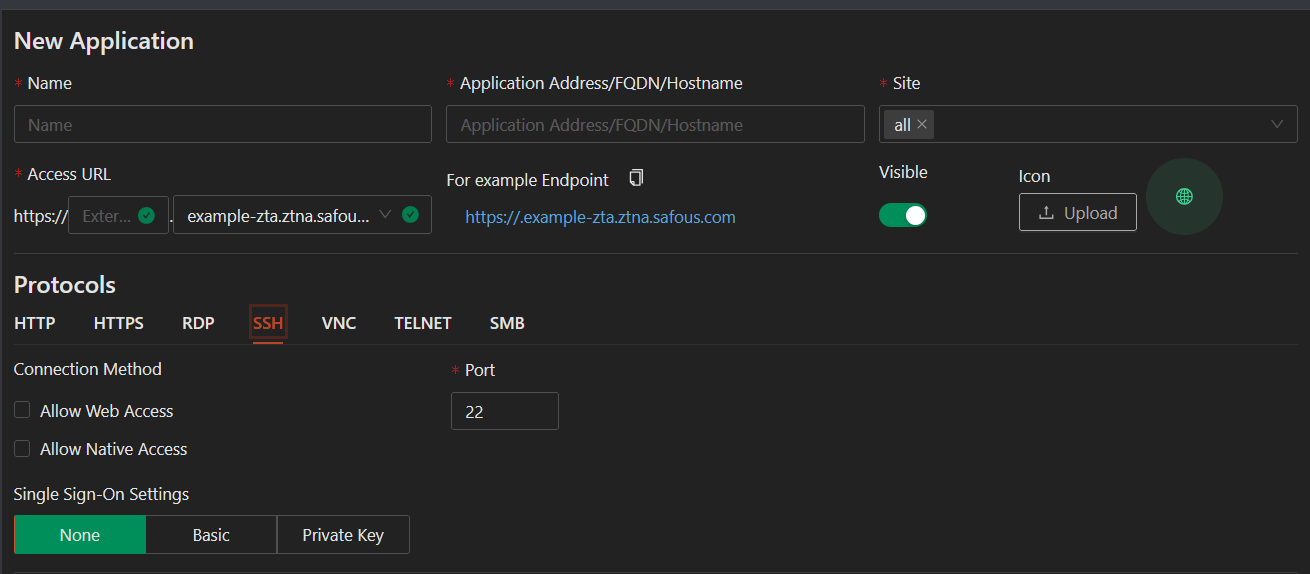
Task: Select Basic single sign-on option
Action: pyautogui.click(x=211, y=535)
